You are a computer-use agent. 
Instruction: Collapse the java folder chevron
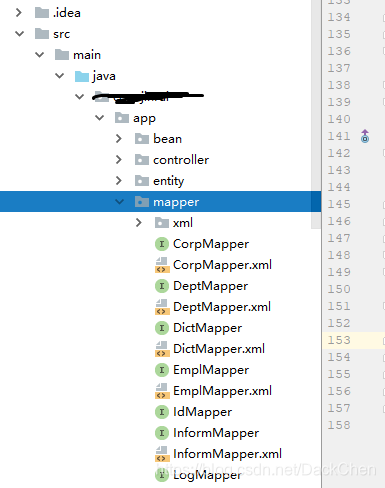[x=60, y=76]
